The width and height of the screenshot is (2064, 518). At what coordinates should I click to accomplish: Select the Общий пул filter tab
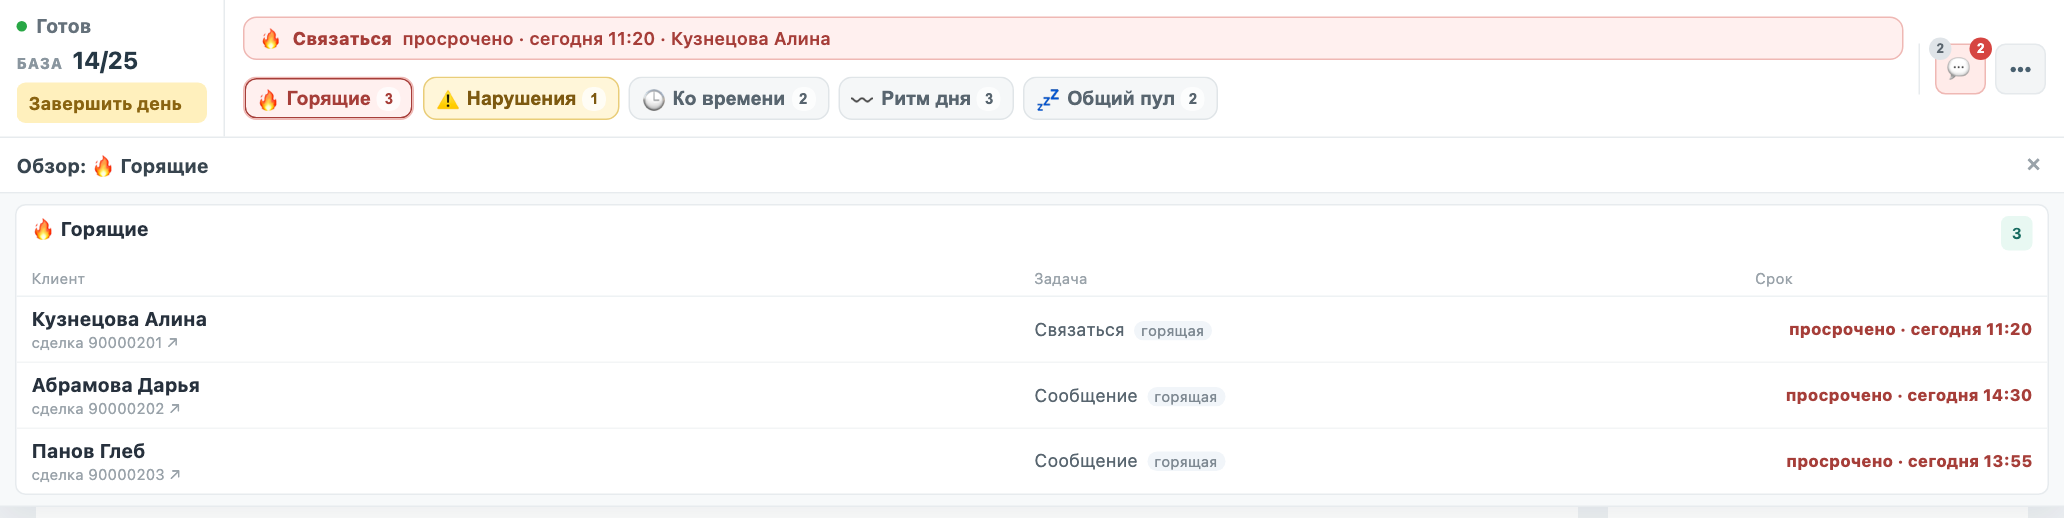click(x=1120, y=99)
